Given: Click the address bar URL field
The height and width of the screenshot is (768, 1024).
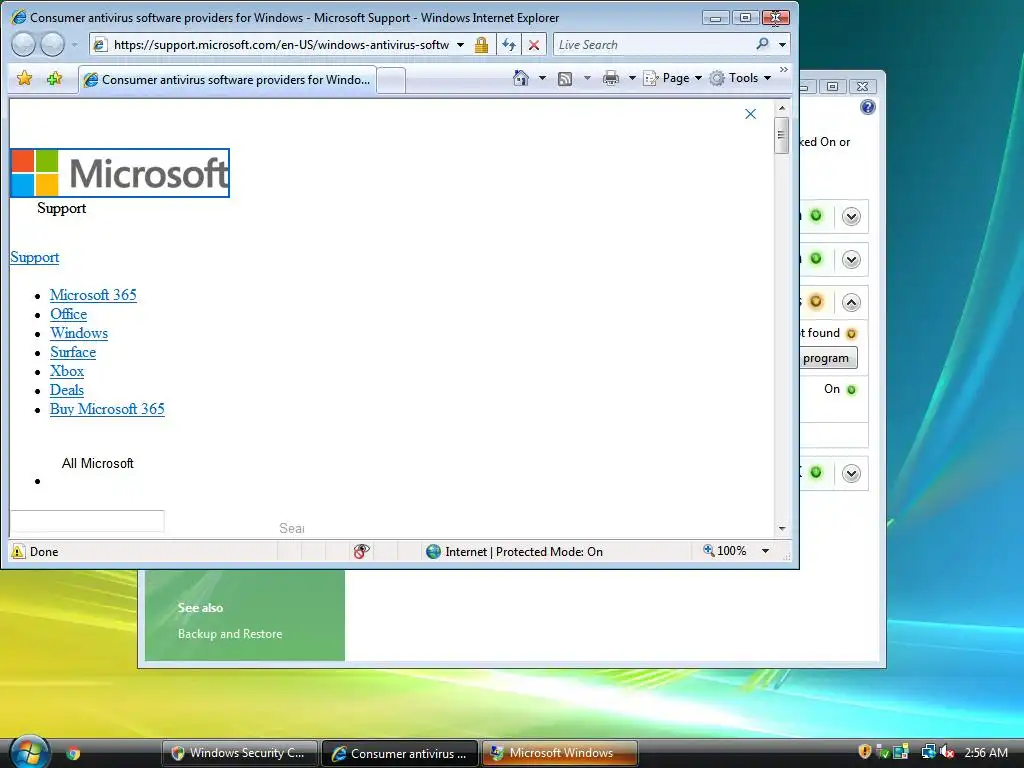Looking at the screenshot, I should click(x=281, y=44).
